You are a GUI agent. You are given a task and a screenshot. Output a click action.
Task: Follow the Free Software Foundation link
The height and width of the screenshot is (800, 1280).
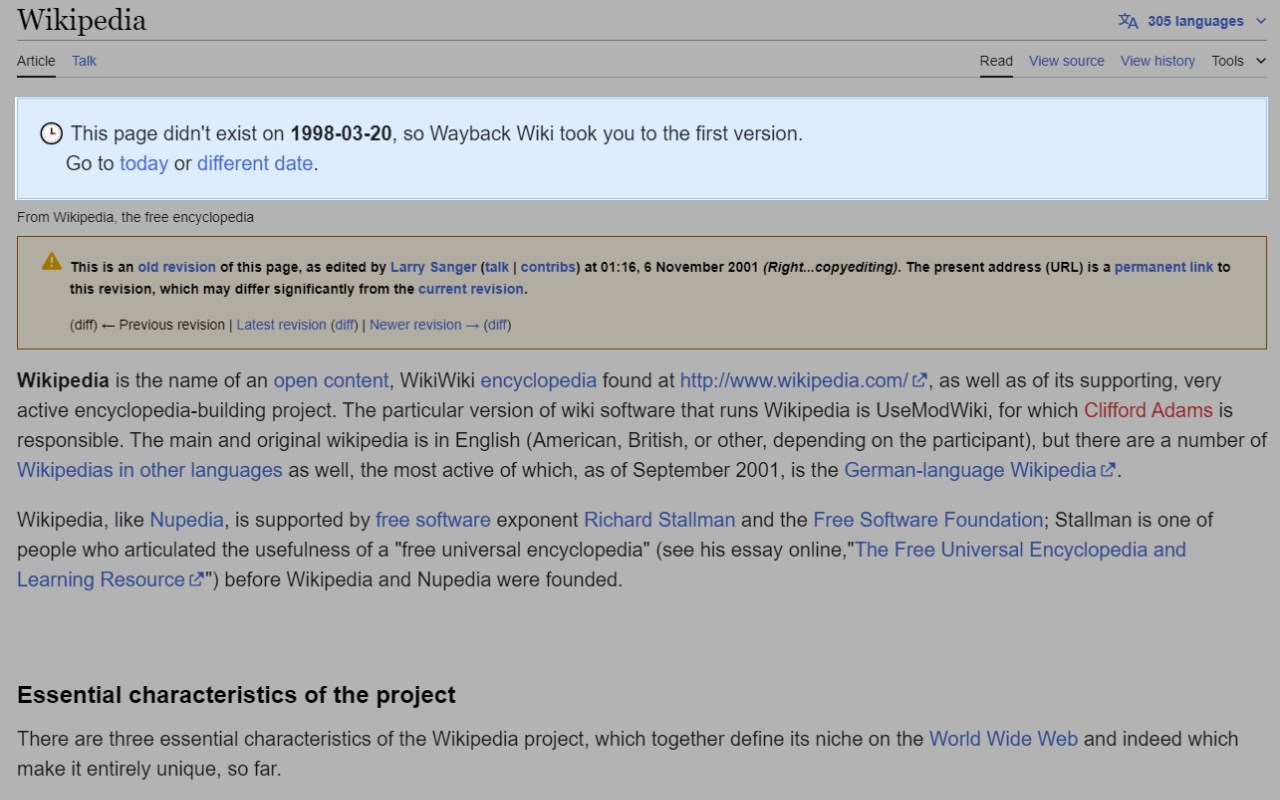click(x=928, y=519)
